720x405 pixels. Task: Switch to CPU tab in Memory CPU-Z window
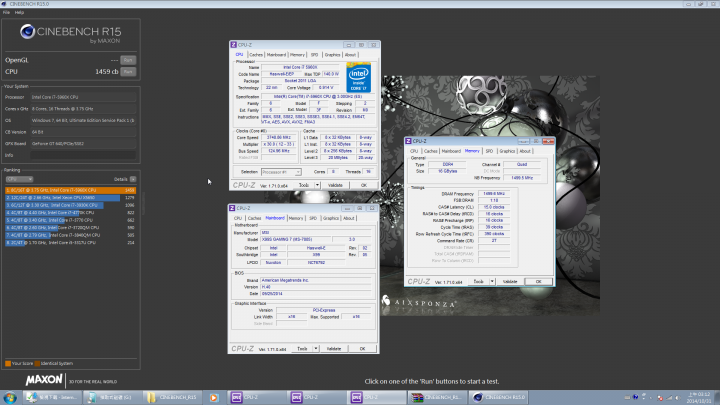(x=414, y=151)
